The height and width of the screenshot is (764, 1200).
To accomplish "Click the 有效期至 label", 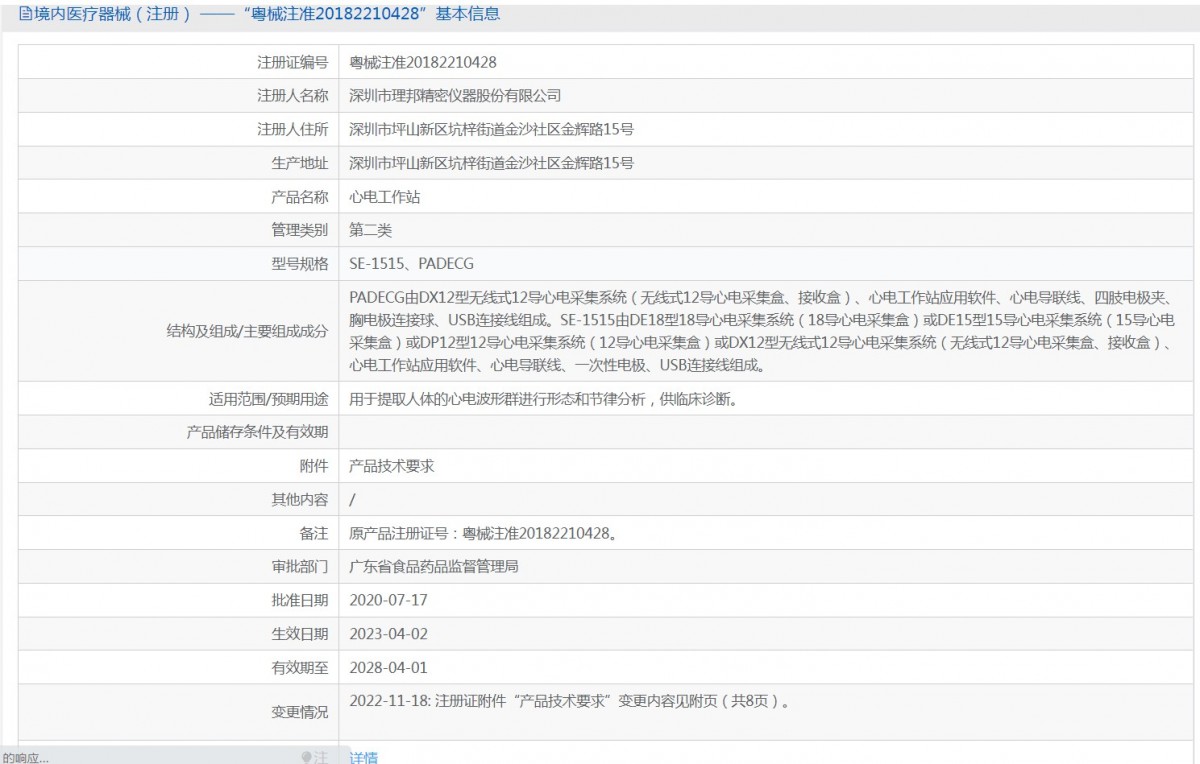I will point(299,668).
